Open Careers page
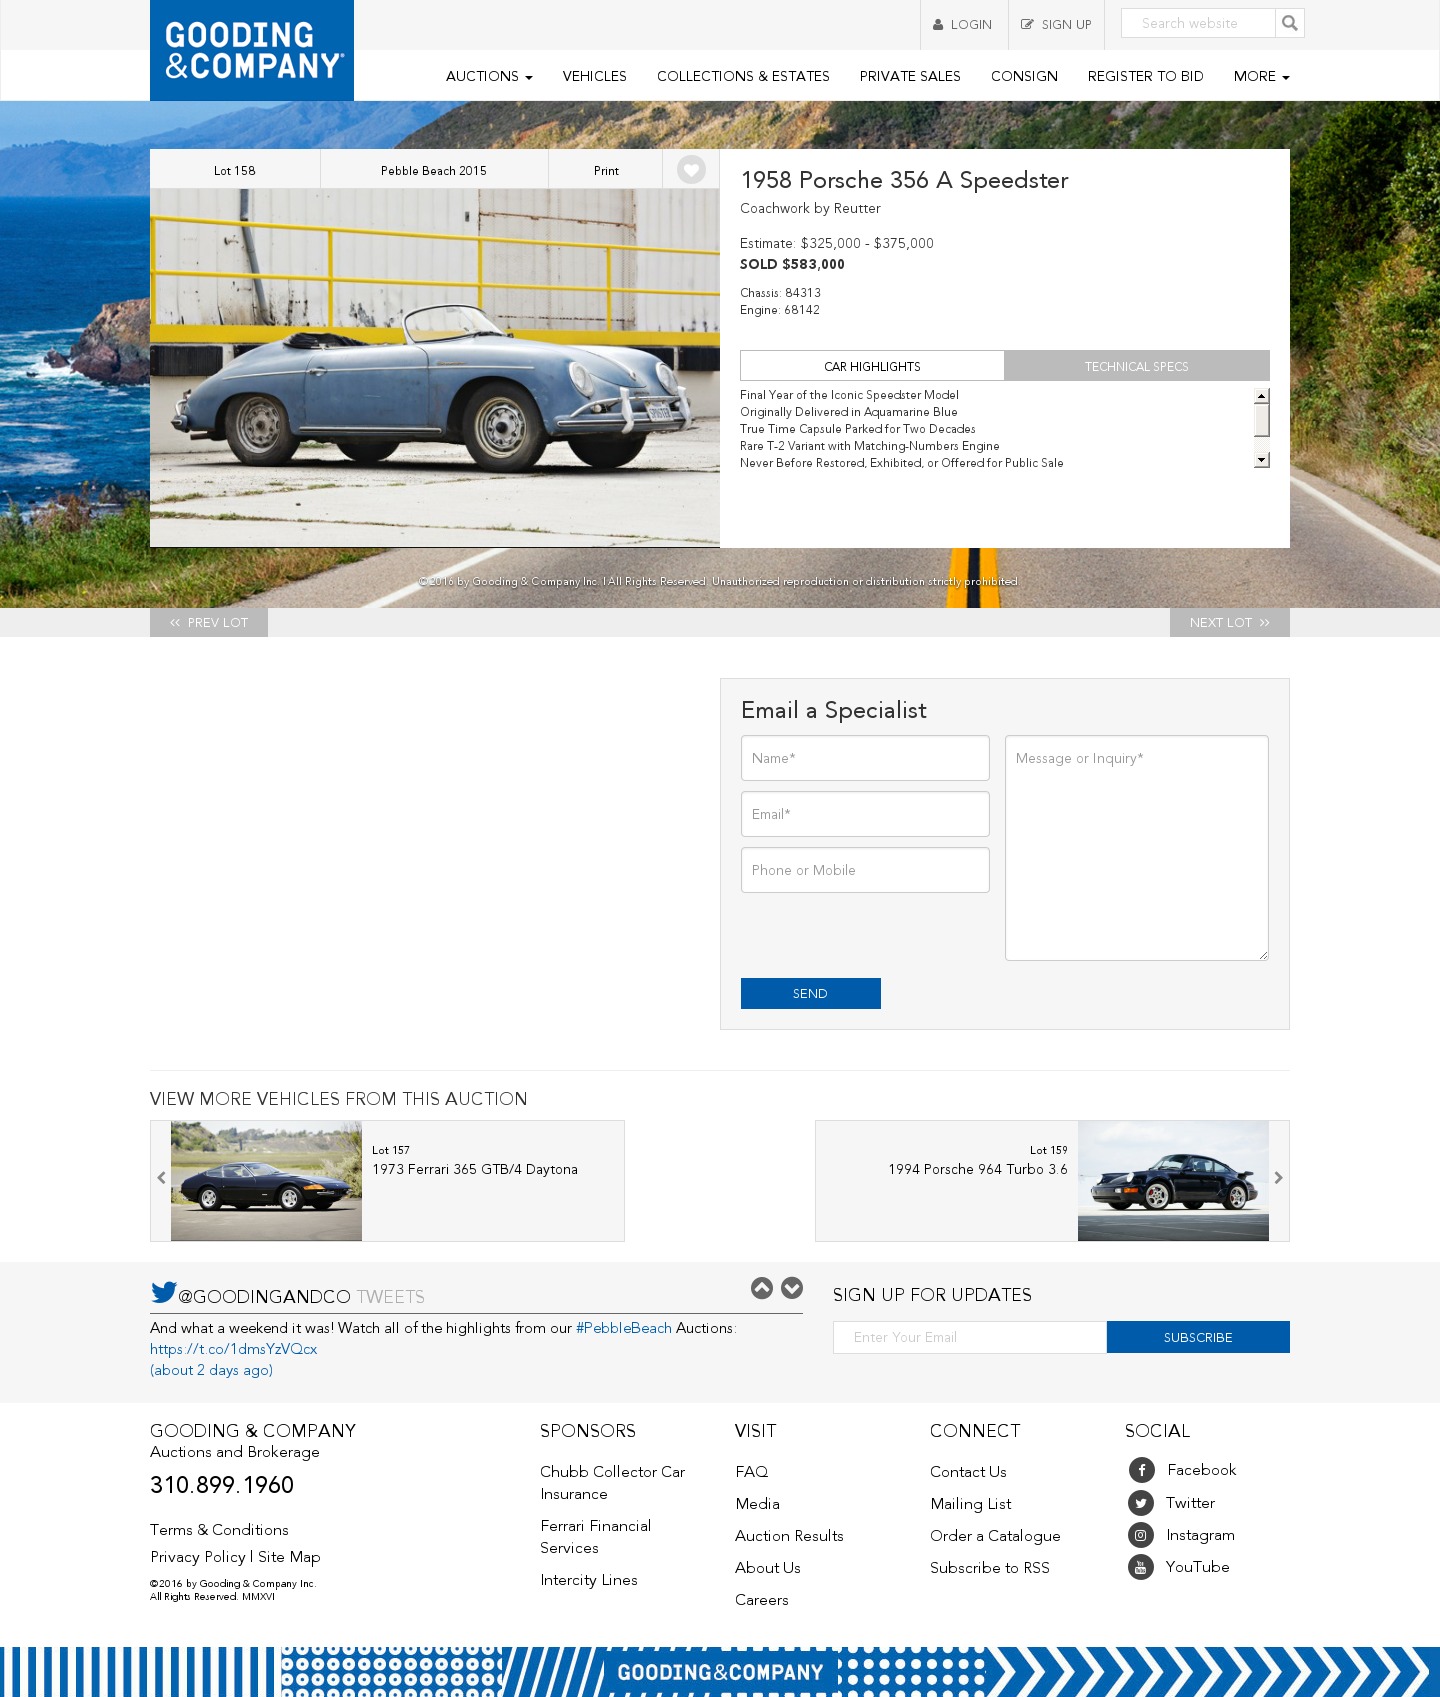The height and width of the screenshot is (1697, 1440). point(762,1600)
